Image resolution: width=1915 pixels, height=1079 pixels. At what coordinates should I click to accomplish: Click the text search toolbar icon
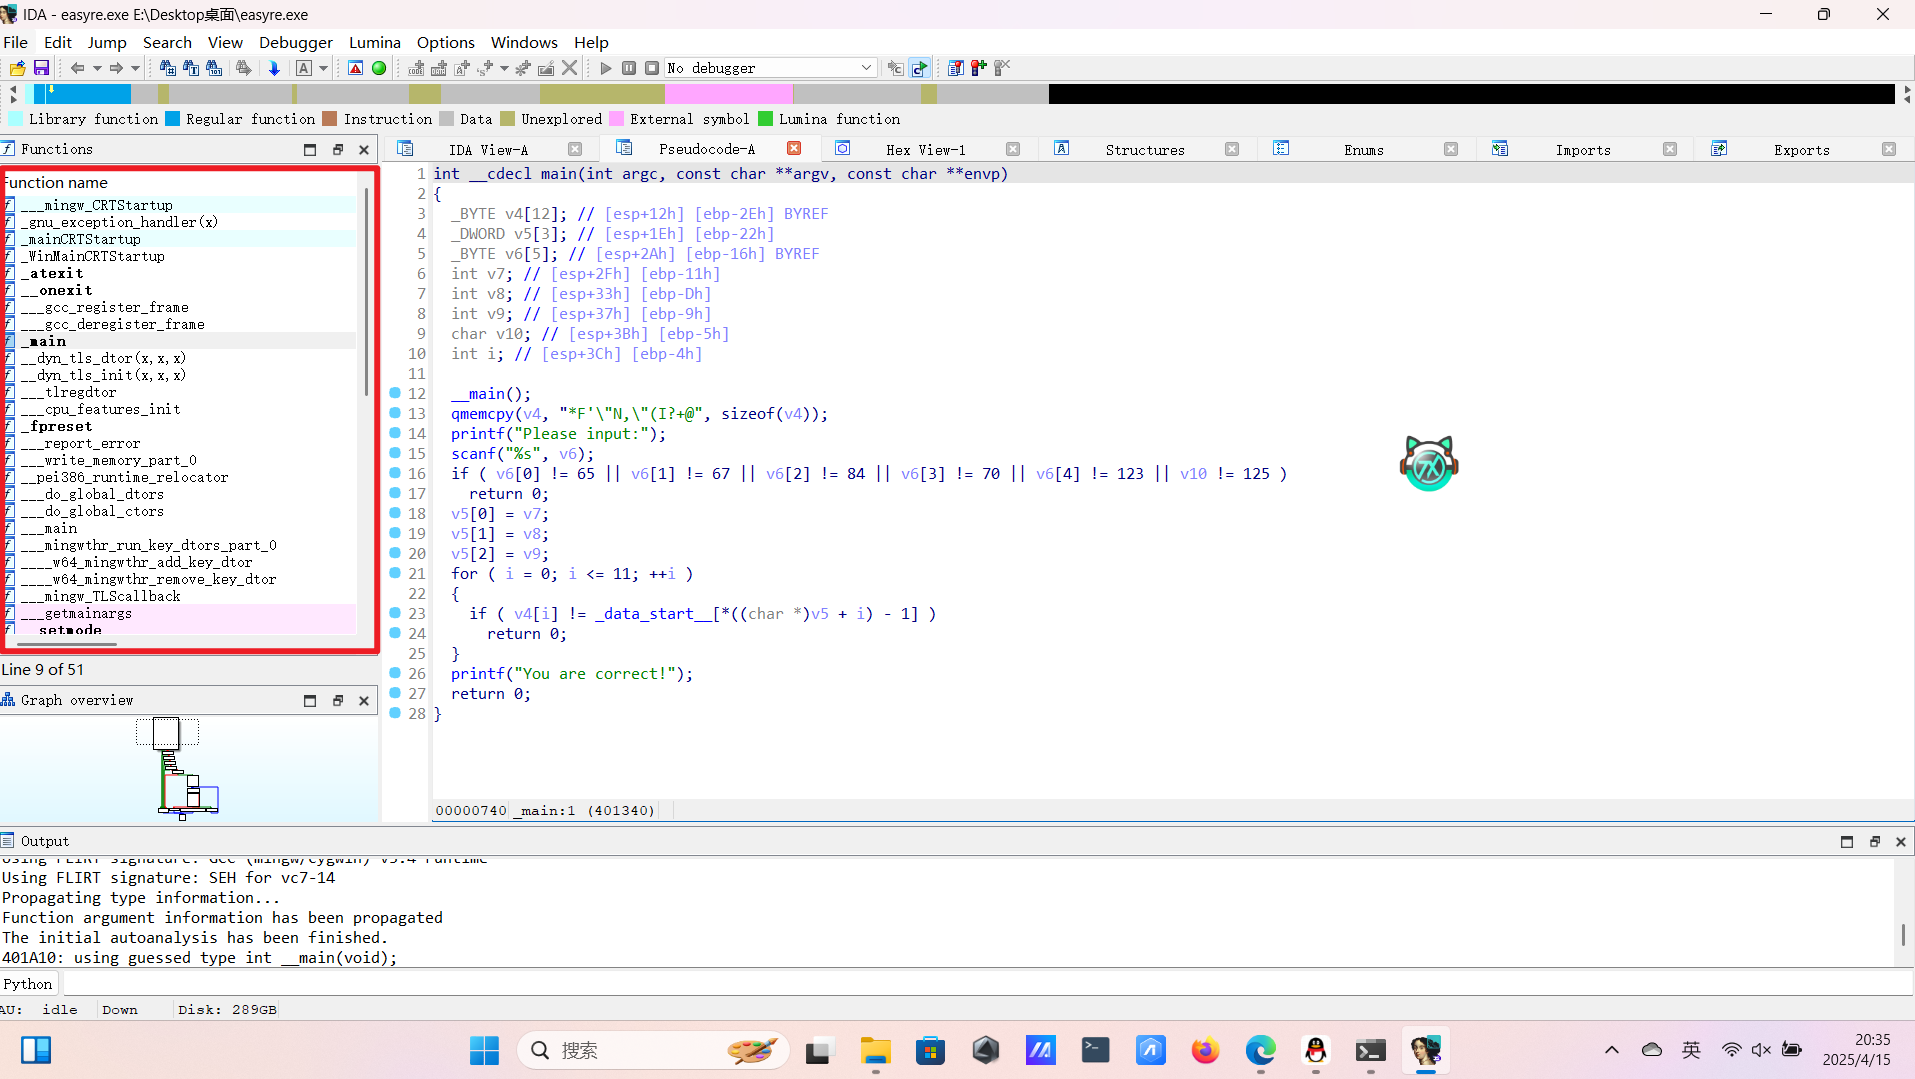(x=191, y=68)
